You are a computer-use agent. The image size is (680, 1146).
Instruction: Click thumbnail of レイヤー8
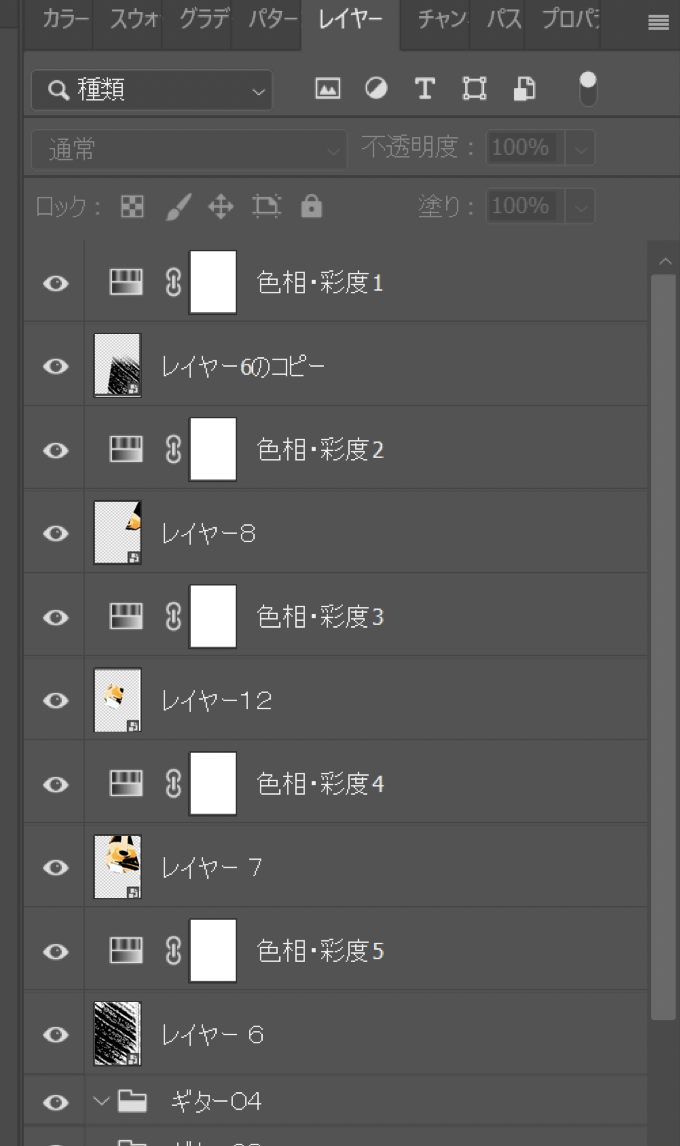pos(117,533)
